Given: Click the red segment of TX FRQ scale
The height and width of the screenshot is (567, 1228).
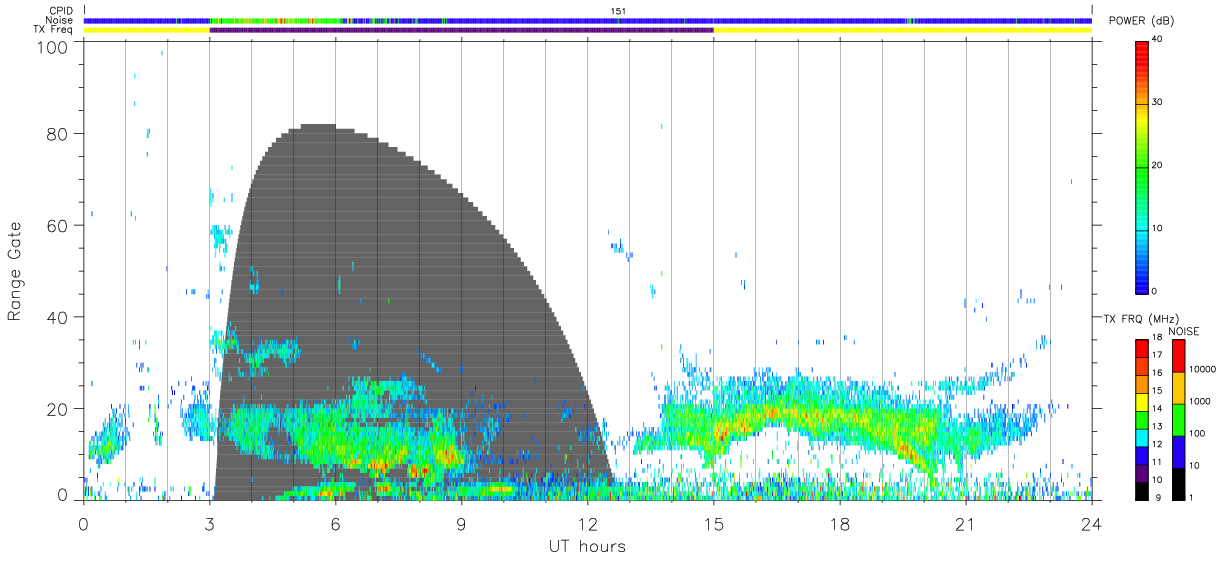Looking at the screenshot, I should pos(1141,349).
